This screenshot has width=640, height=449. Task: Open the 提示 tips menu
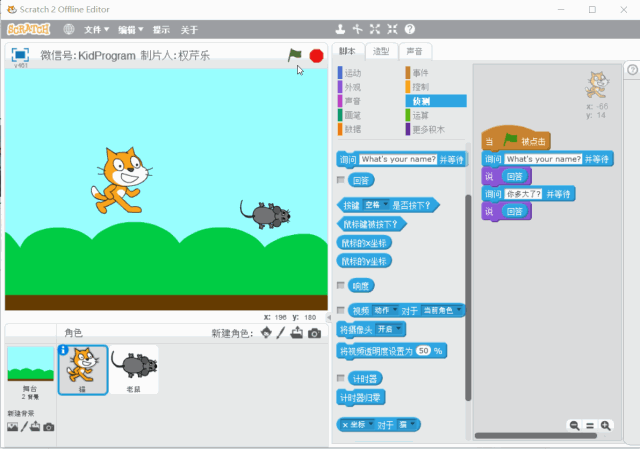pos(161,30)
